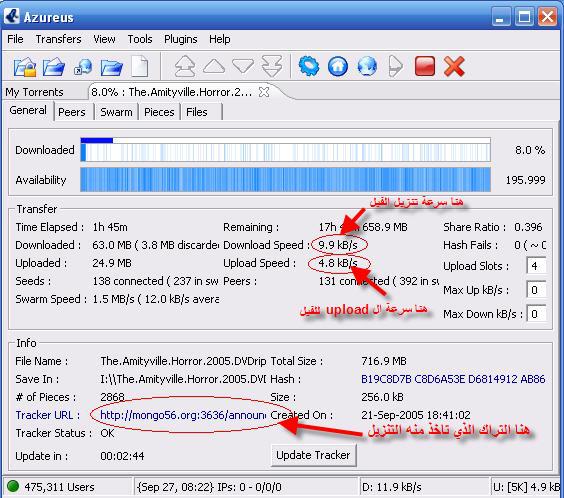The width and height of the screenshot is (564, 498).
Task: Click the Max Up kB/s input field
Action: click(536, 290)
